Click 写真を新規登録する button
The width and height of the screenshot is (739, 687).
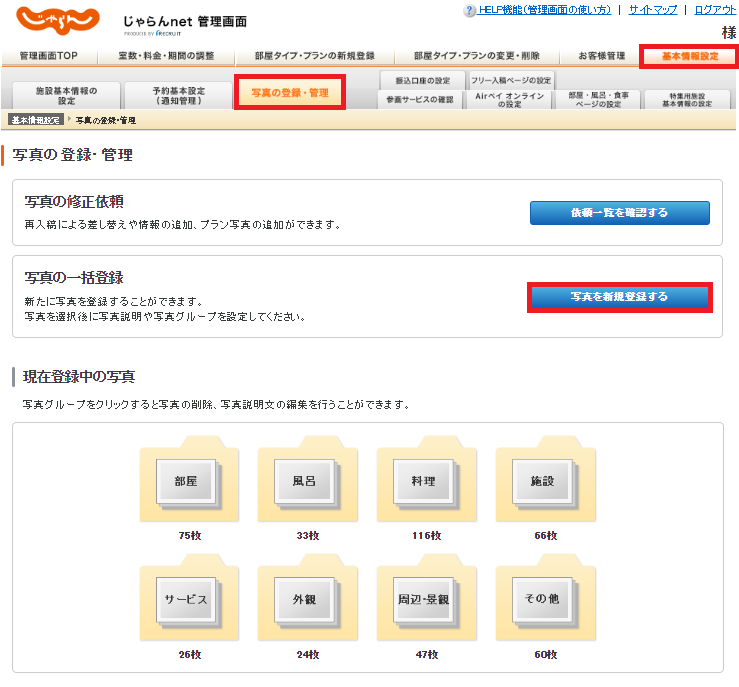pos(619,297)
